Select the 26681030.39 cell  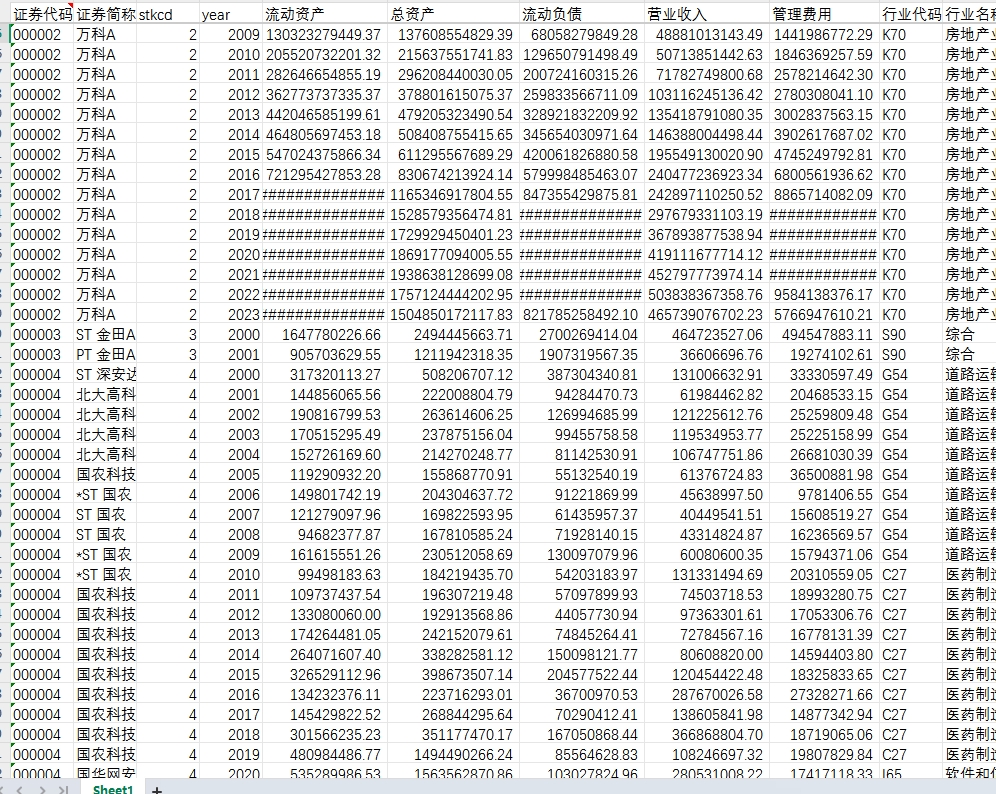(x=824, y=455)
